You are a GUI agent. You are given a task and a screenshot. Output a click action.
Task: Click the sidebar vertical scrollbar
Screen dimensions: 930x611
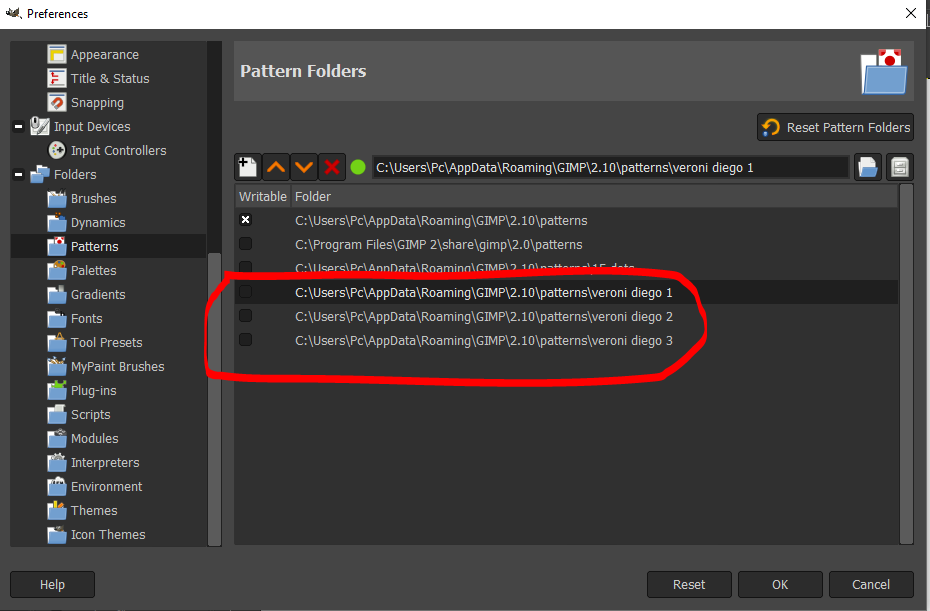[214, 399]
